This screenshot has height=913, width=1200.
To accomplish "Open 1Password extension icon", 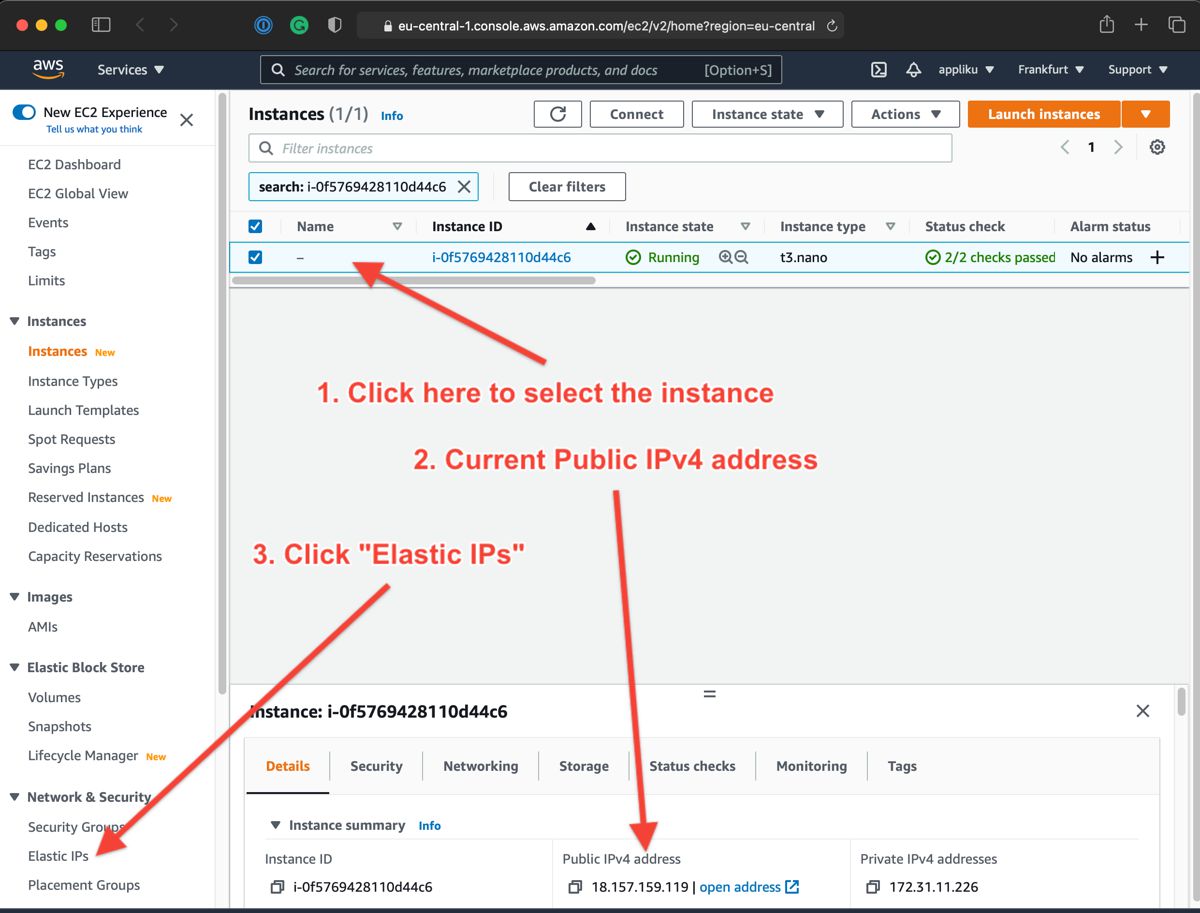I will pyautogui.click(x=264, y=25).
